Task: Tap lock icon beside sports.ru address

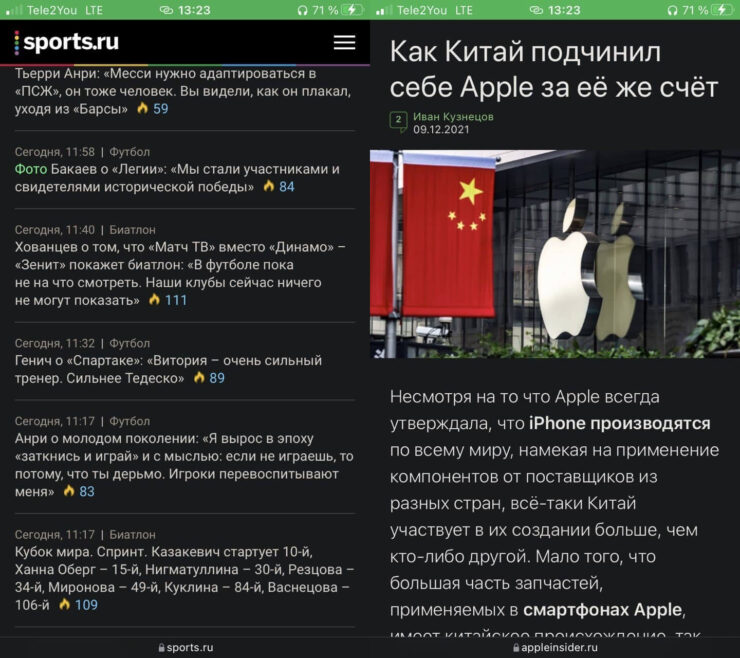Action: click(162, 648)
